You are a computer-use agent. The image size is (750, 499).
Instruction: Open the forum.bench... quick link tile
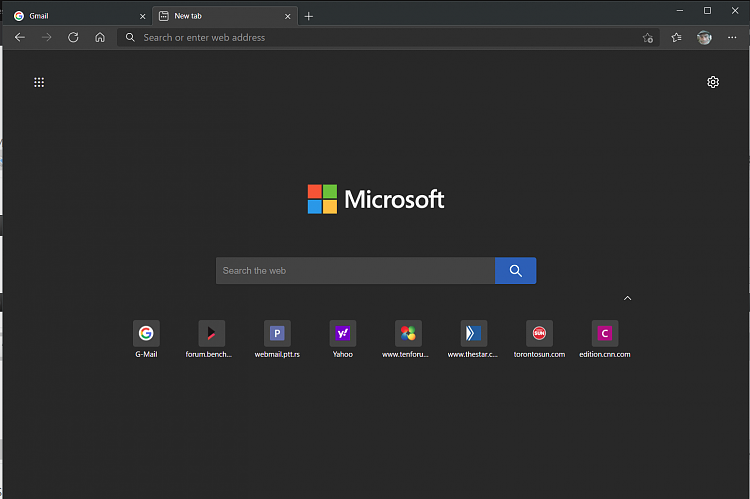click(209, 340)
